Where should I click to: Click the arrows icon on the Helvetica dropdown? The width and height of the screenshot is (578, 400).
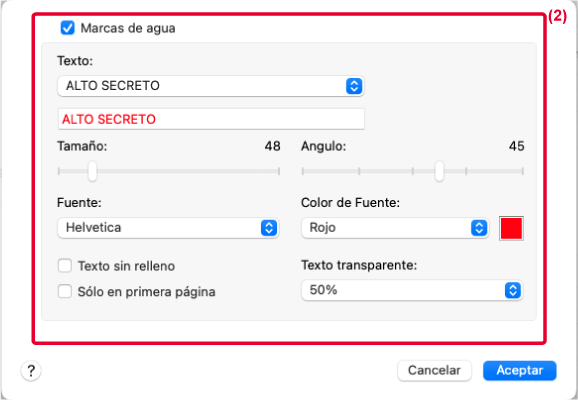(269, 227)
